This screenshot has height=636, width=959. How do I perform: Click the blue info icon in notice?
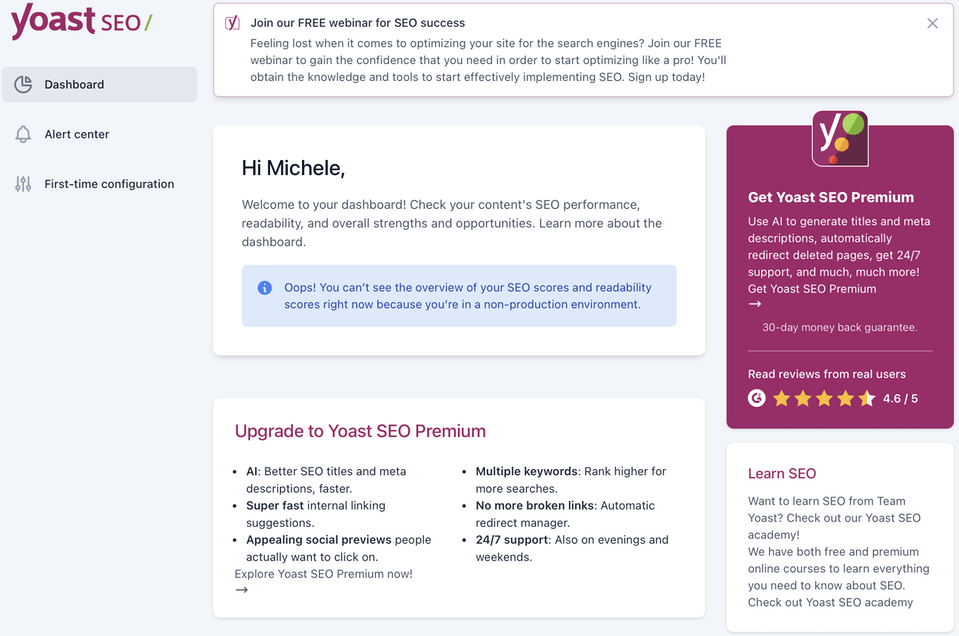(265, 287)
